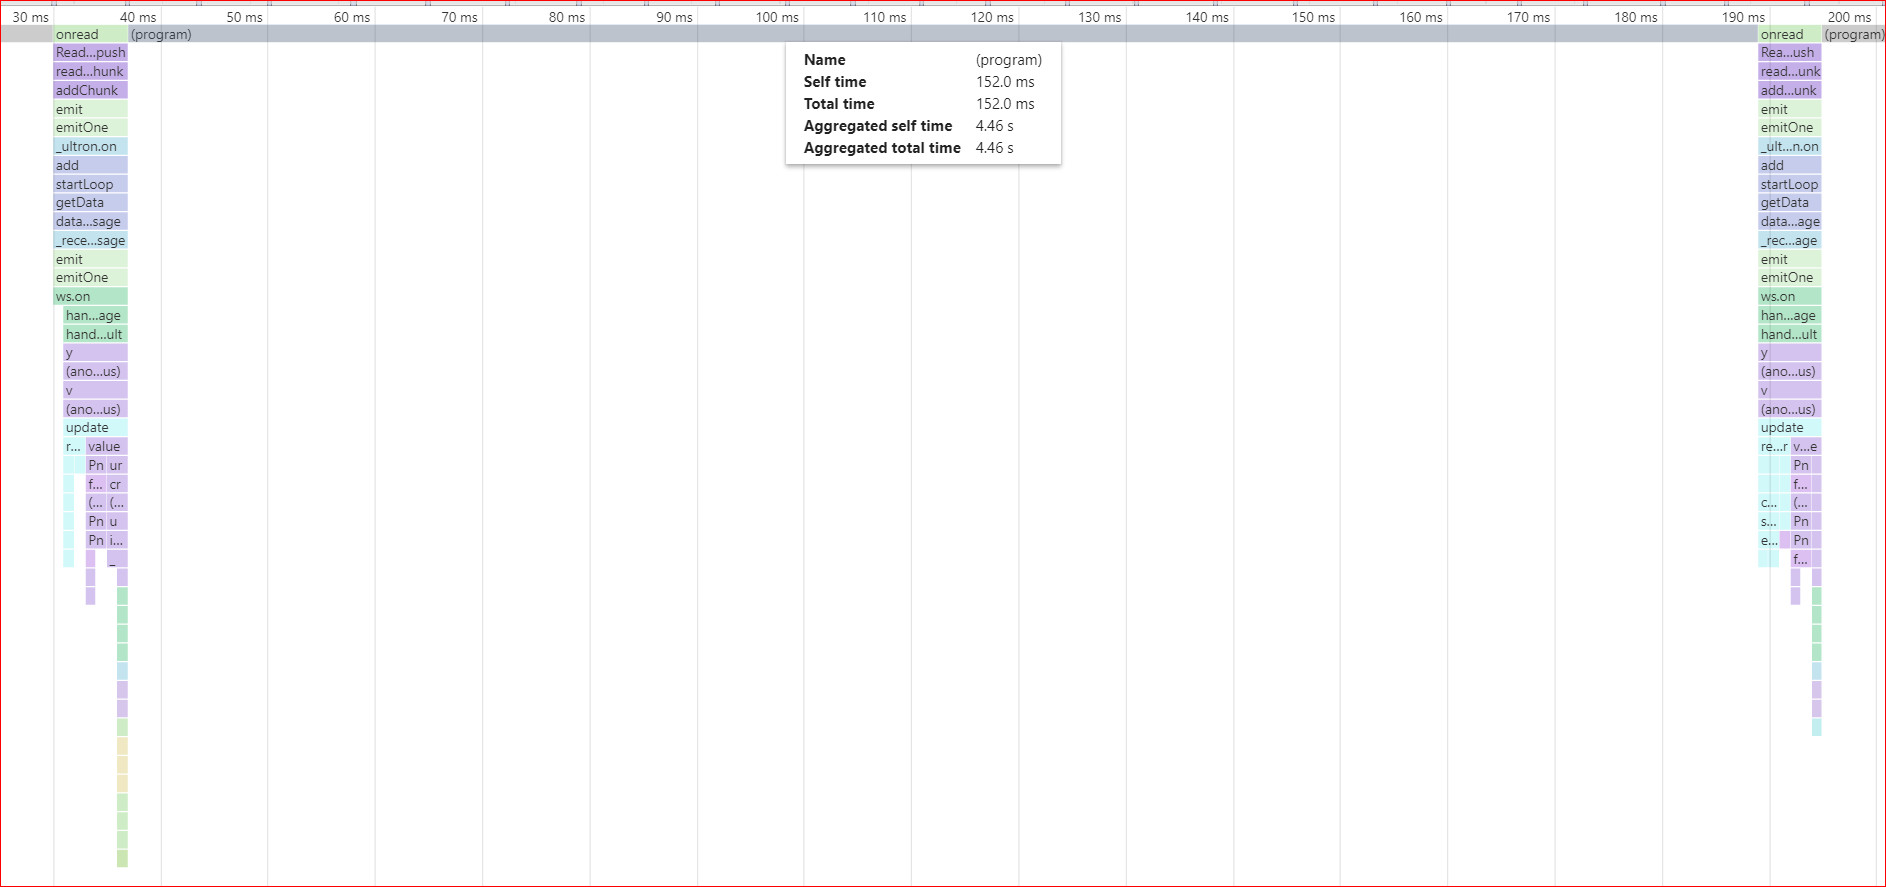Select the 'i...' frame beside Pn
The image size is (1886, 887).
coord(117,541)
